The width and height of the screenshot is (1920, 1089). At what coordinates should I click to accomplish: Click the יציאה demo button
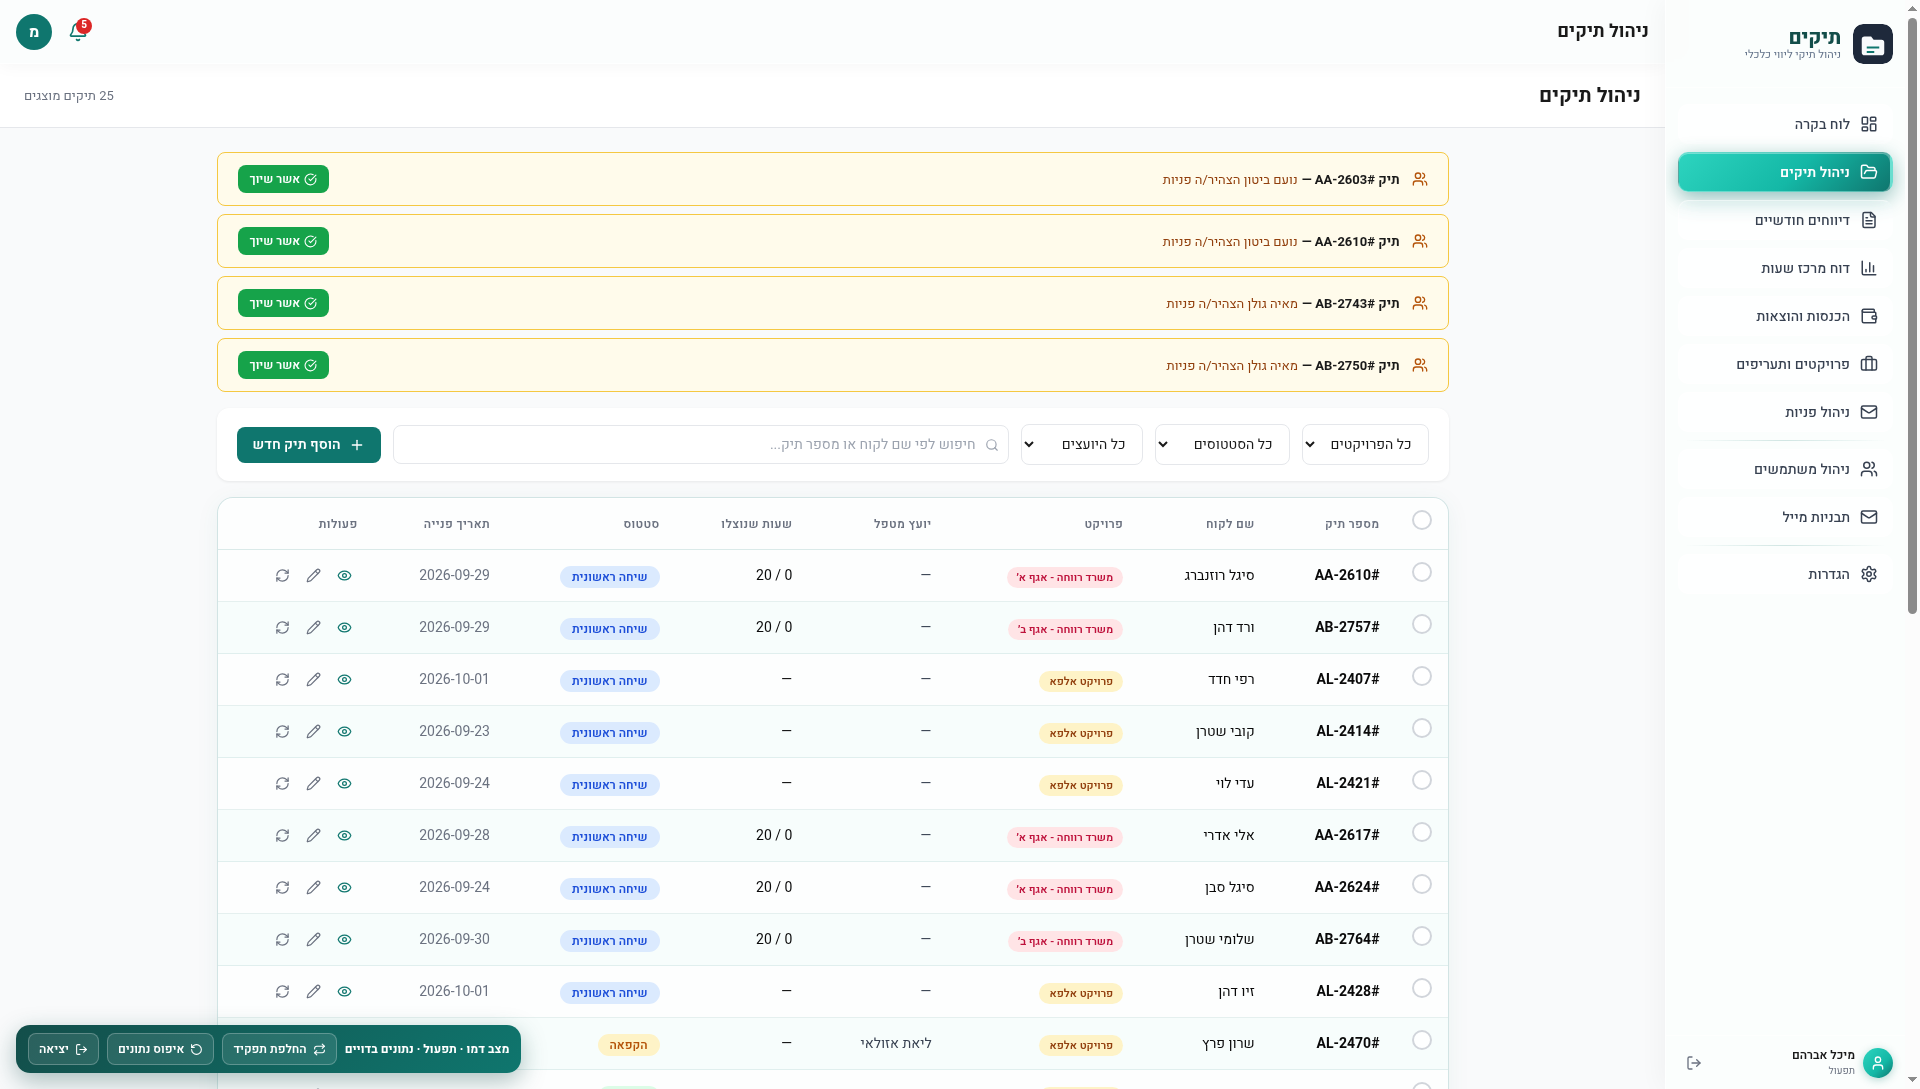click(63, 1049)
